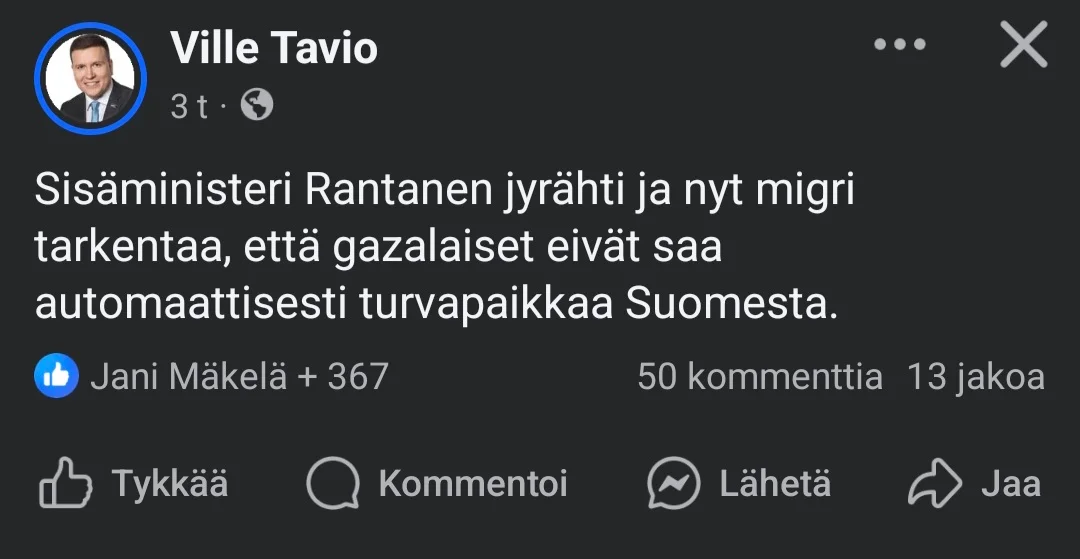Show the "+ 367" other reactors
Viewport: 1080px width, 559px height.
pyautogui.click(x=343, y=377)
